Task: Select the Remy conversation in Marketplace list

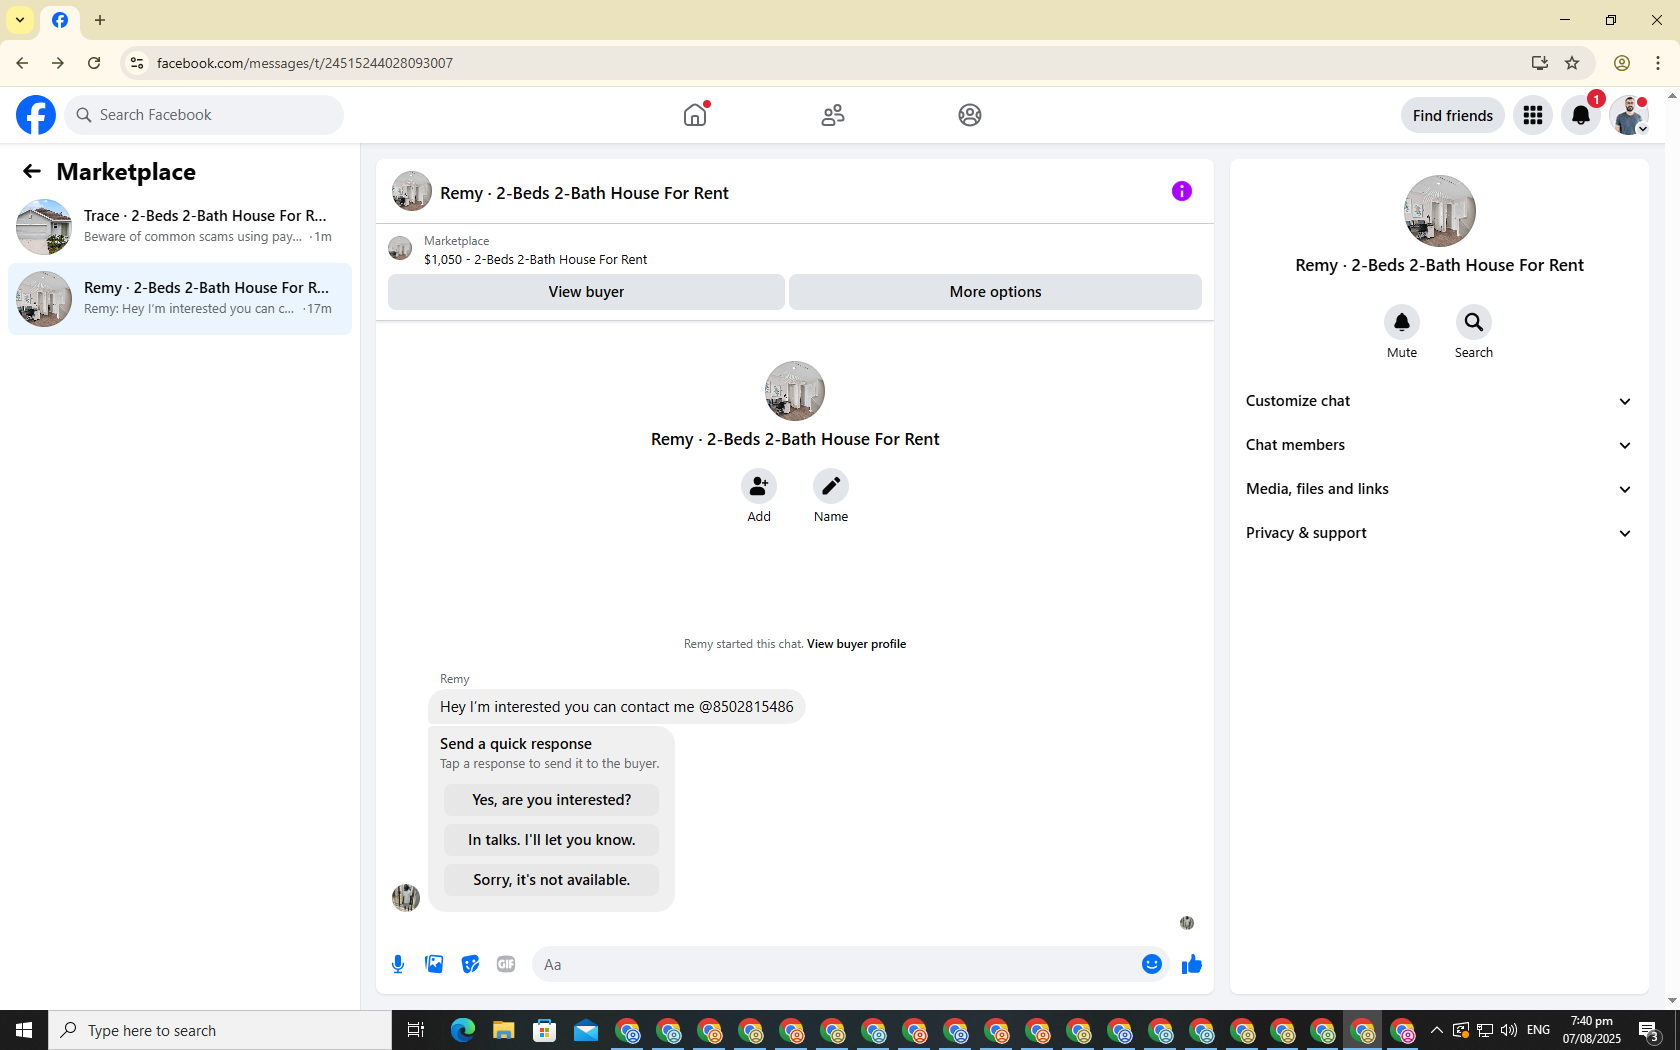Action: [180, 299]
